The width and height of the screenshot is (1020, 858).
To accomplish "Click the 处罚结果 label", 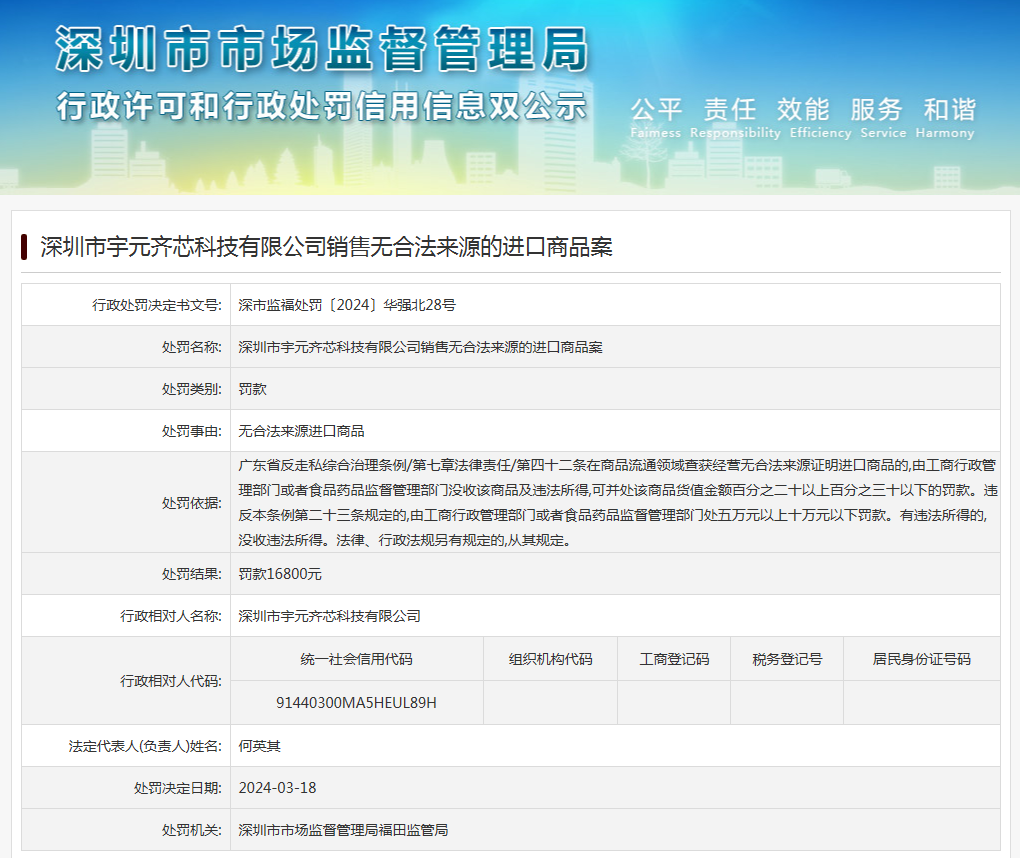I will [192, 574].
